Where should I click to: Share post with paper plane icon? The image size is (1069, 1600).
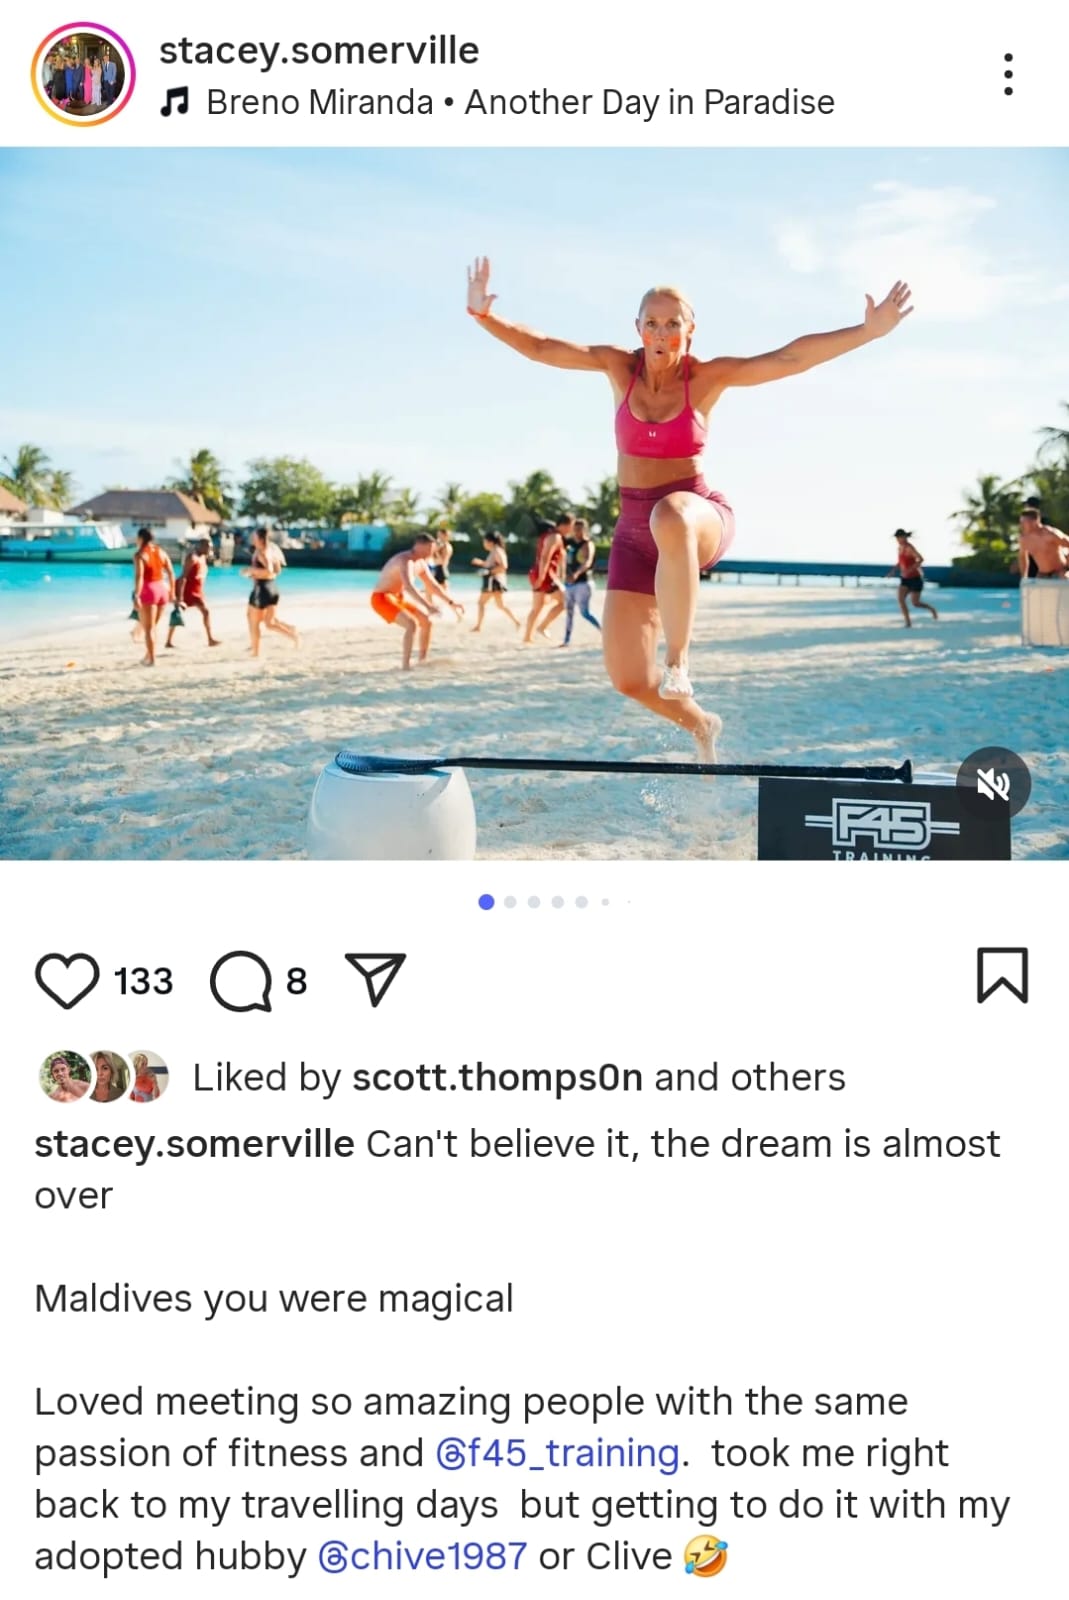tap(375, 979)
